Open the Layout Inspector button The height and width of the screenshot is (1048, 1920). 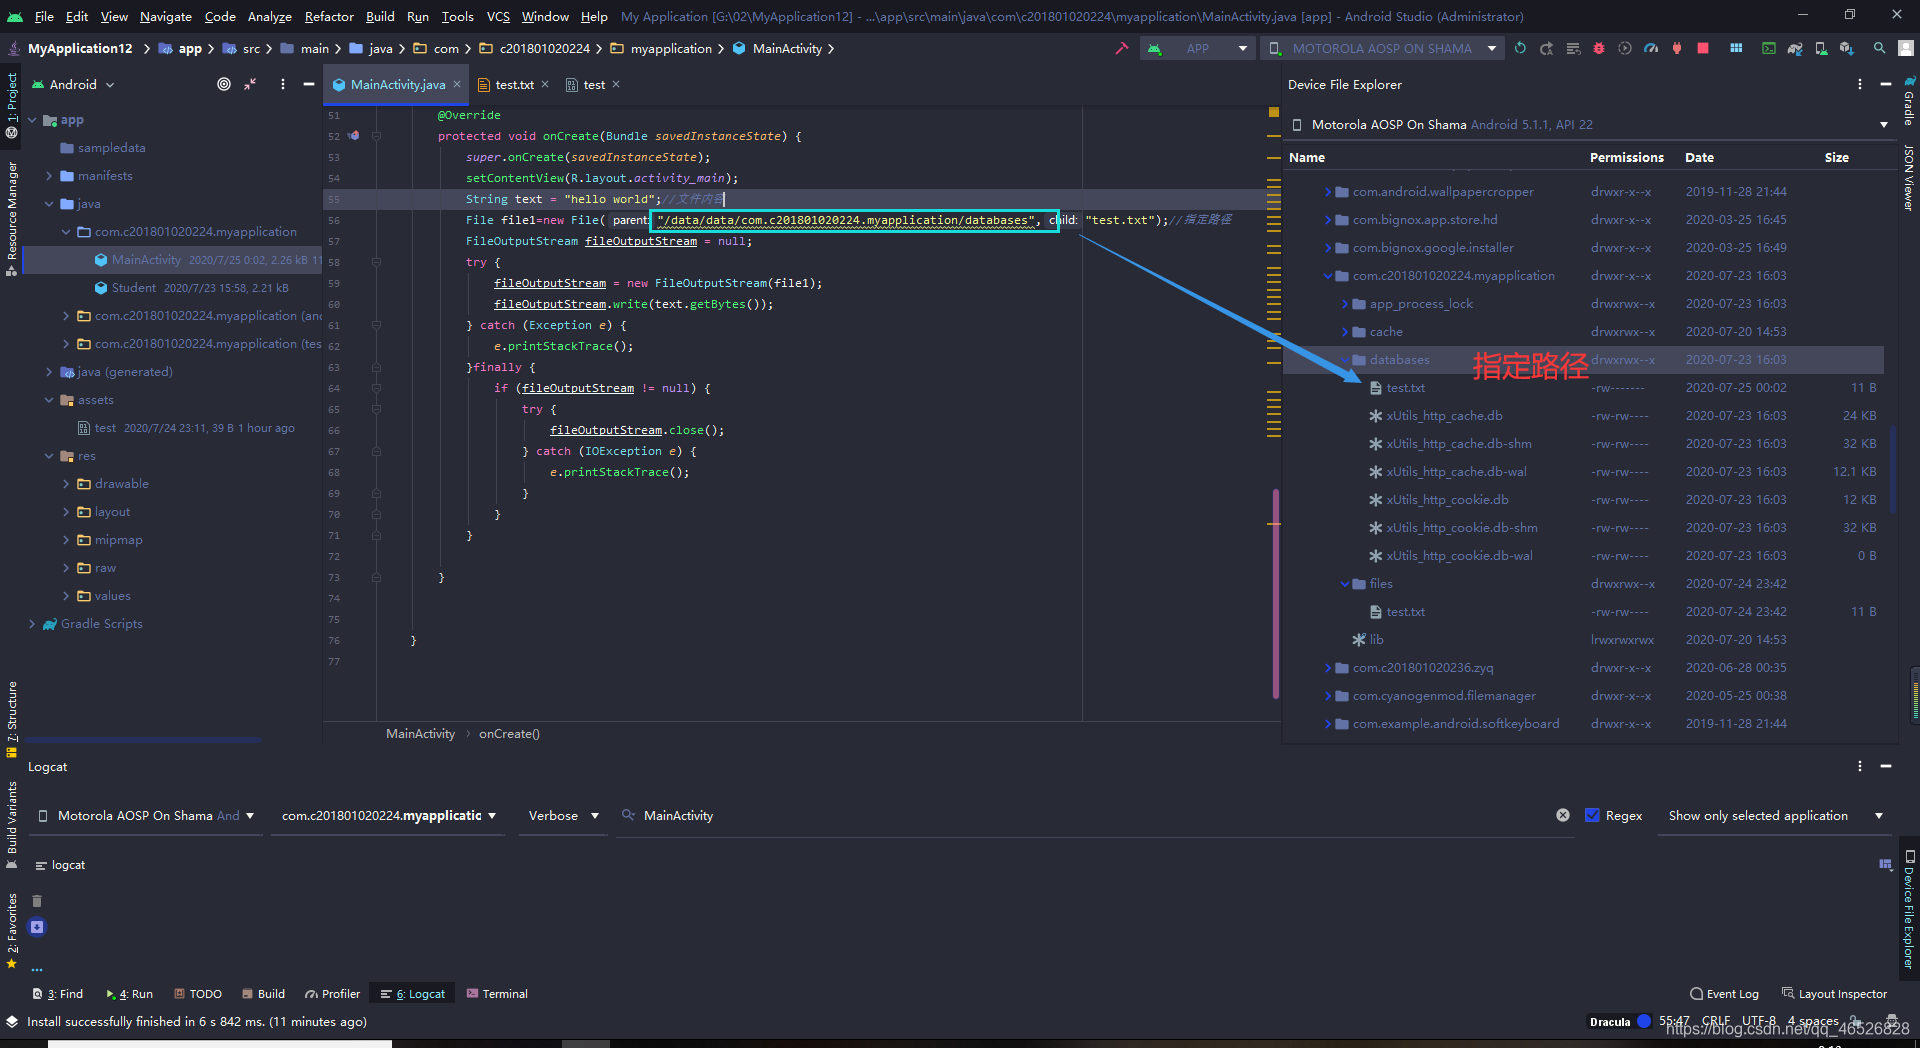tap(1834, 993)
